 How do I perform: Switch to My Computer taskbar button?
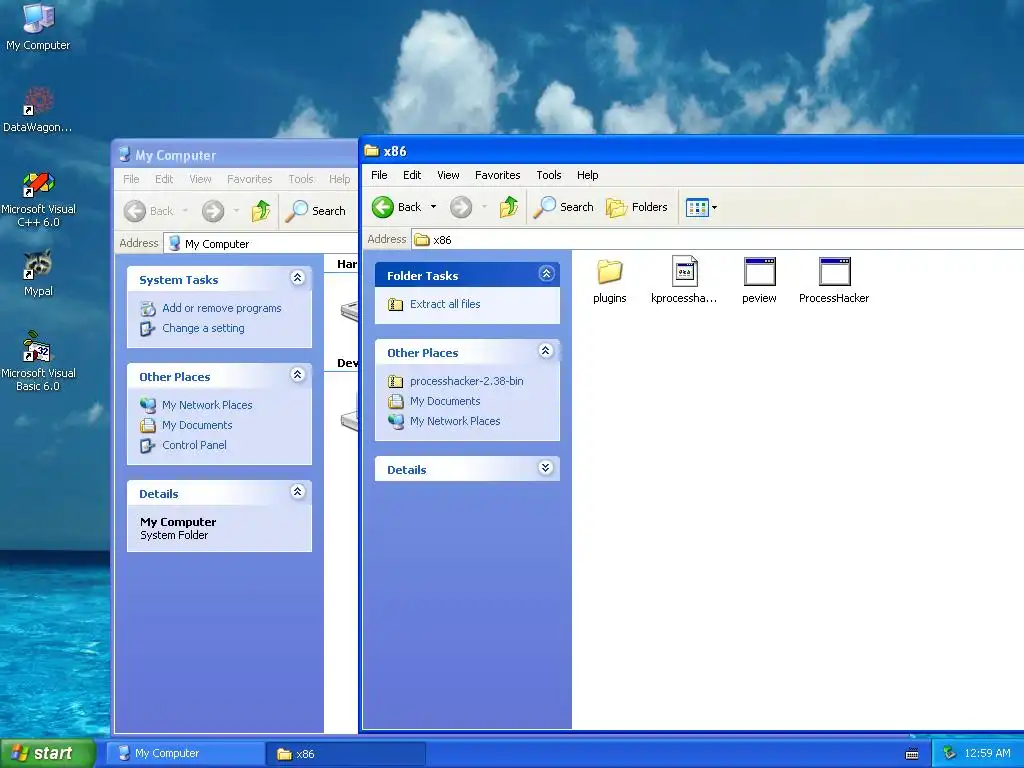[185, 754]
